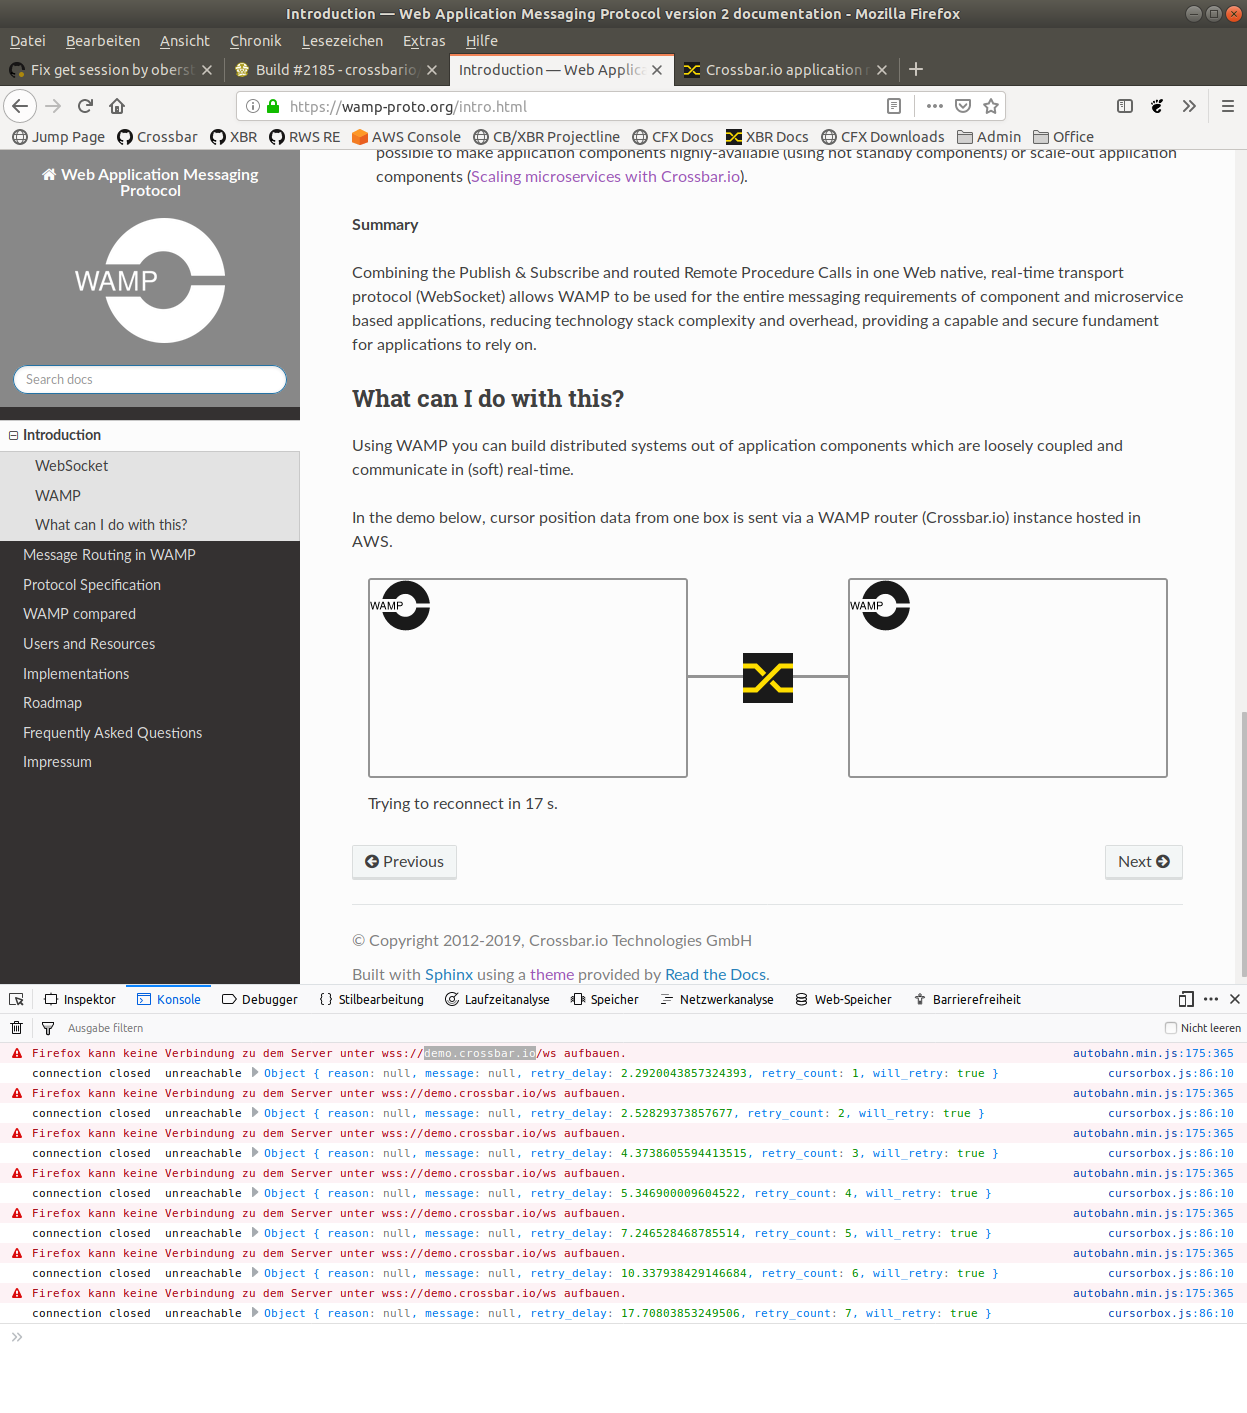
Task: Click the Previous page button
Action: pos(404,862)
